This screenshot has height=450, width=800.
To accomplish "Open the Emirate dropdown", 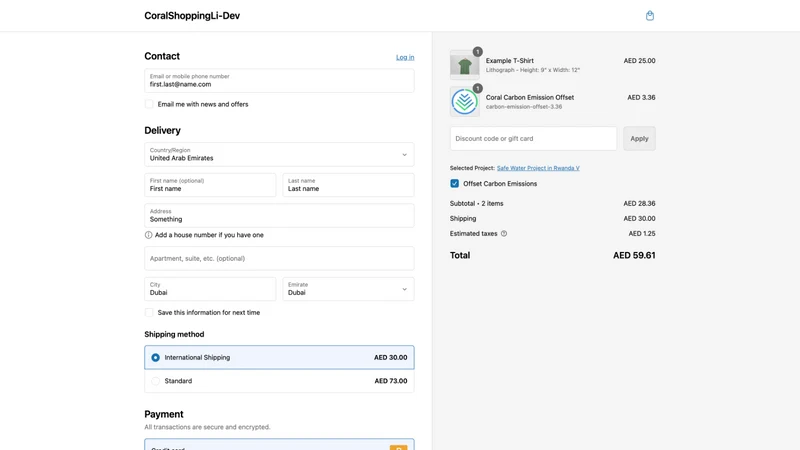I will click(348, 289).
